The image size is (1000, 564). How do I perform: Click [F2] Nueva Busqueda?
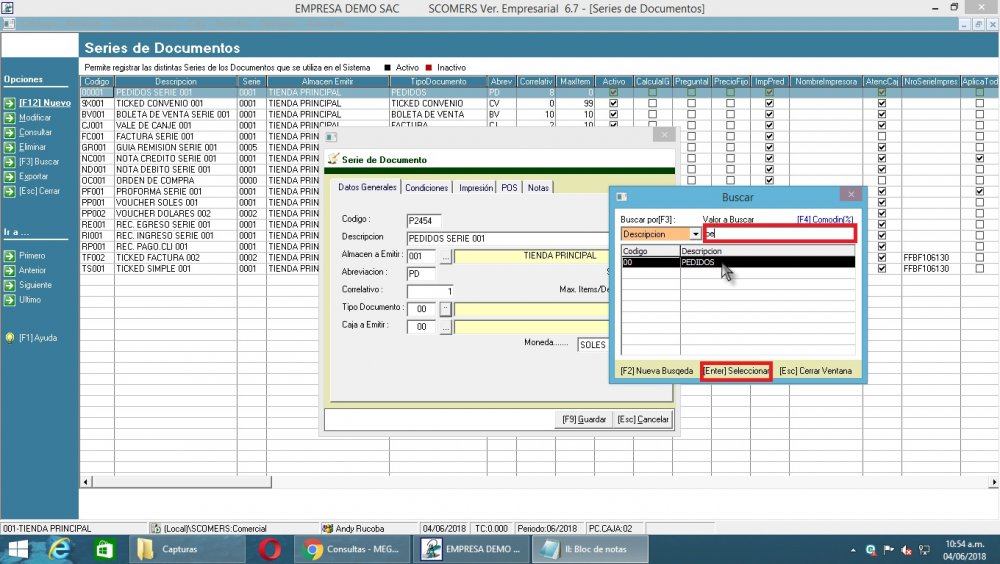coord(656,371)
